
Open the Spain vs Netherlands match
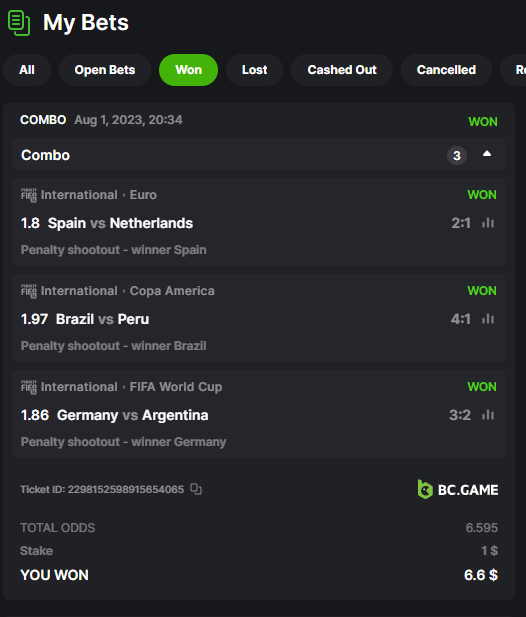120,223
